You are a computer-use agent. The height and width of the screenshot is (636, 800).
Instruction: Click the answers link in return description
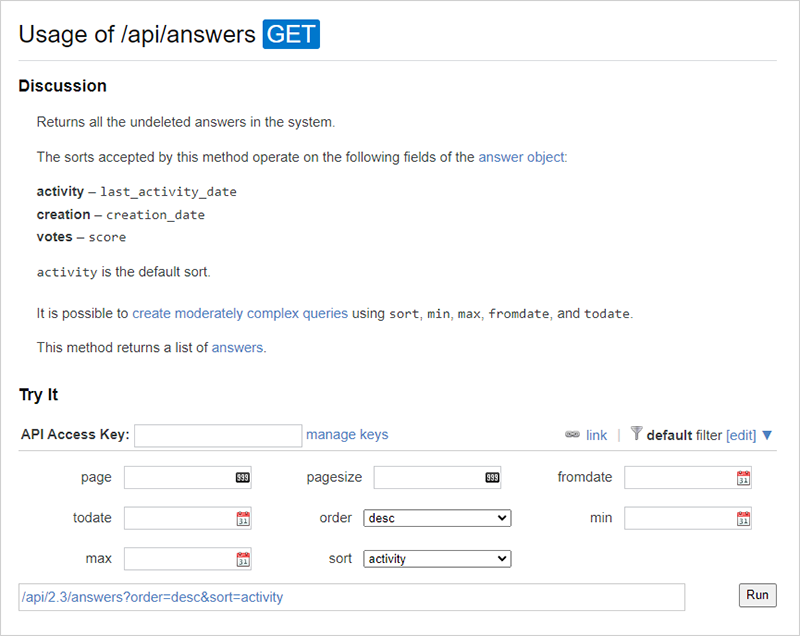point(237,348)
